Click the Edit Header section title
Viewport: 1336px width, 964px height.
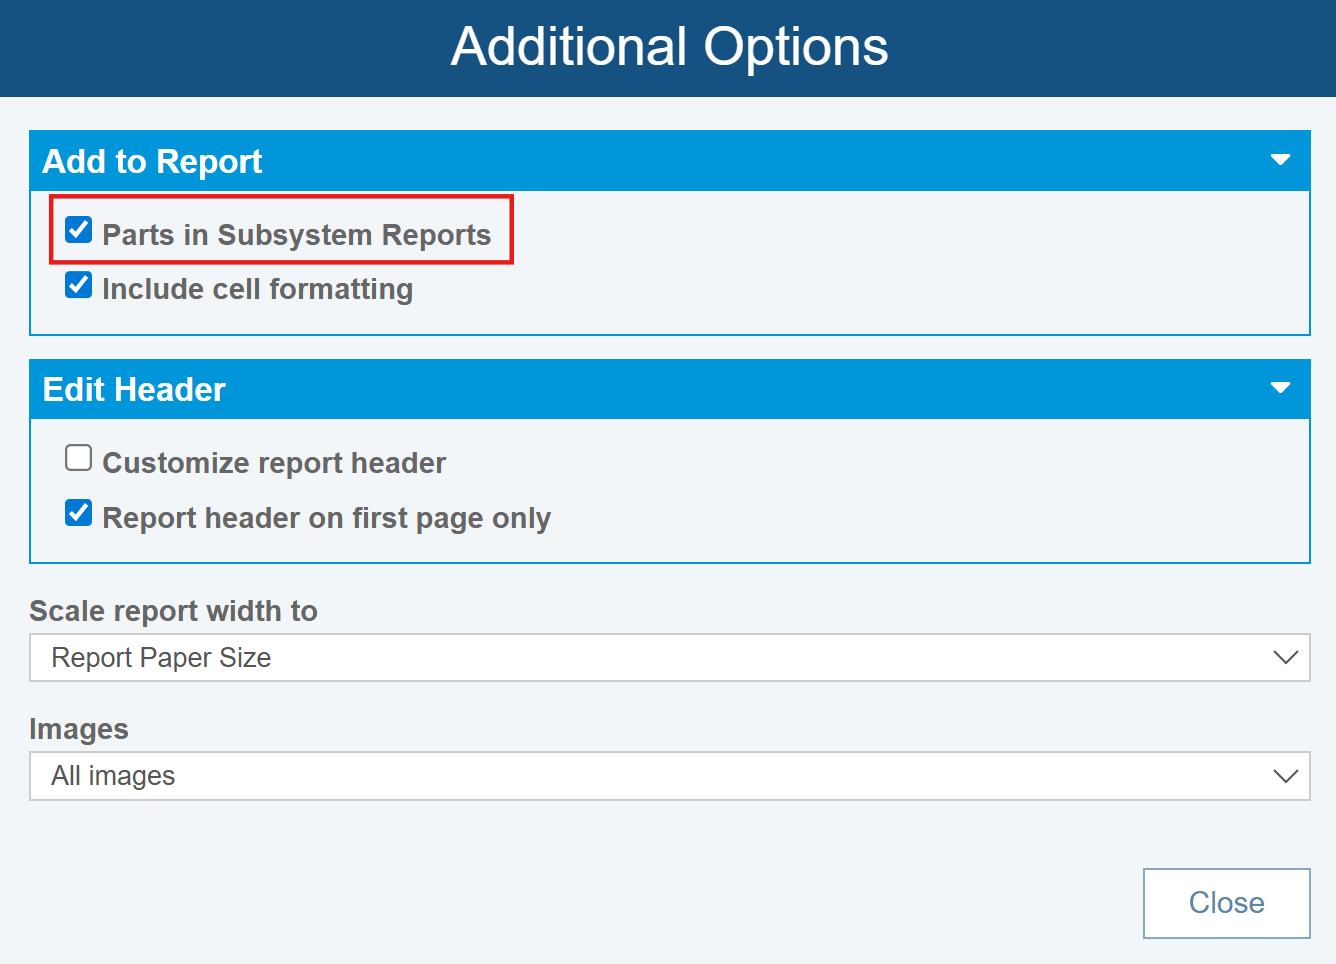point(134,390)
